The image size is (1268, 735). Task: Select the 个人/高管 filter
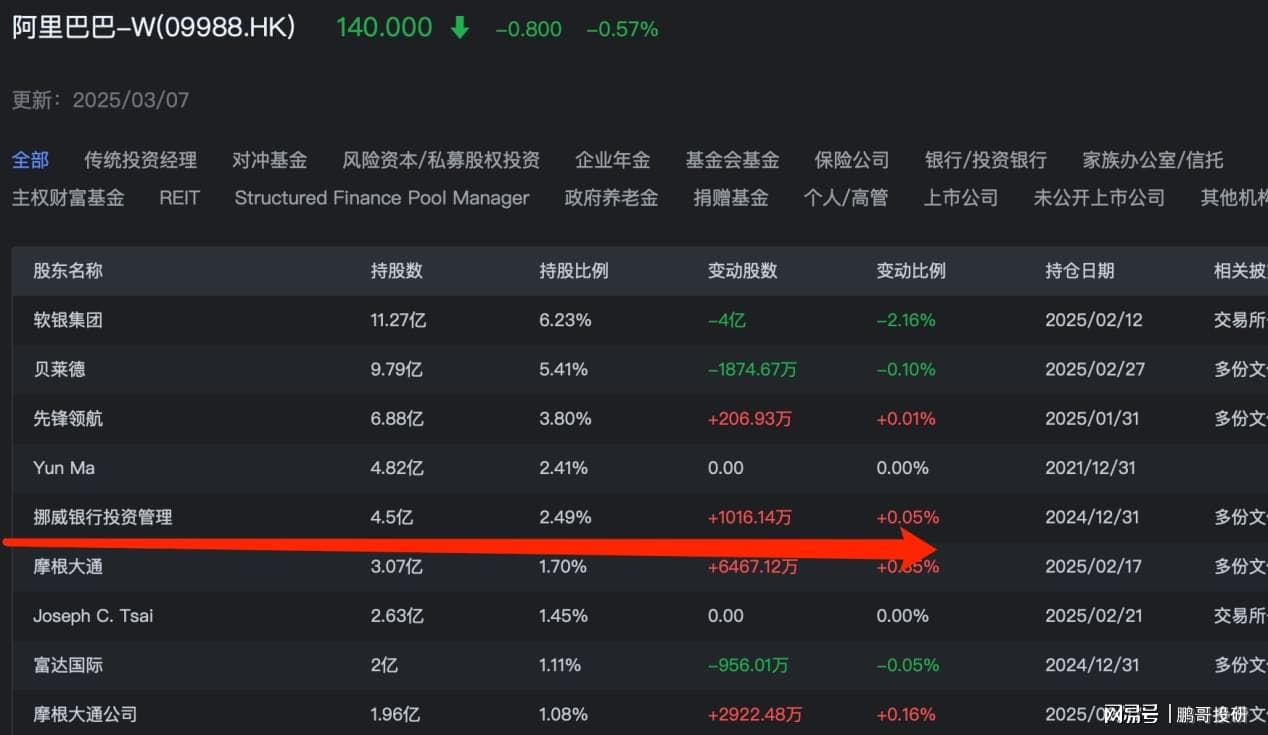coord(846,198)
